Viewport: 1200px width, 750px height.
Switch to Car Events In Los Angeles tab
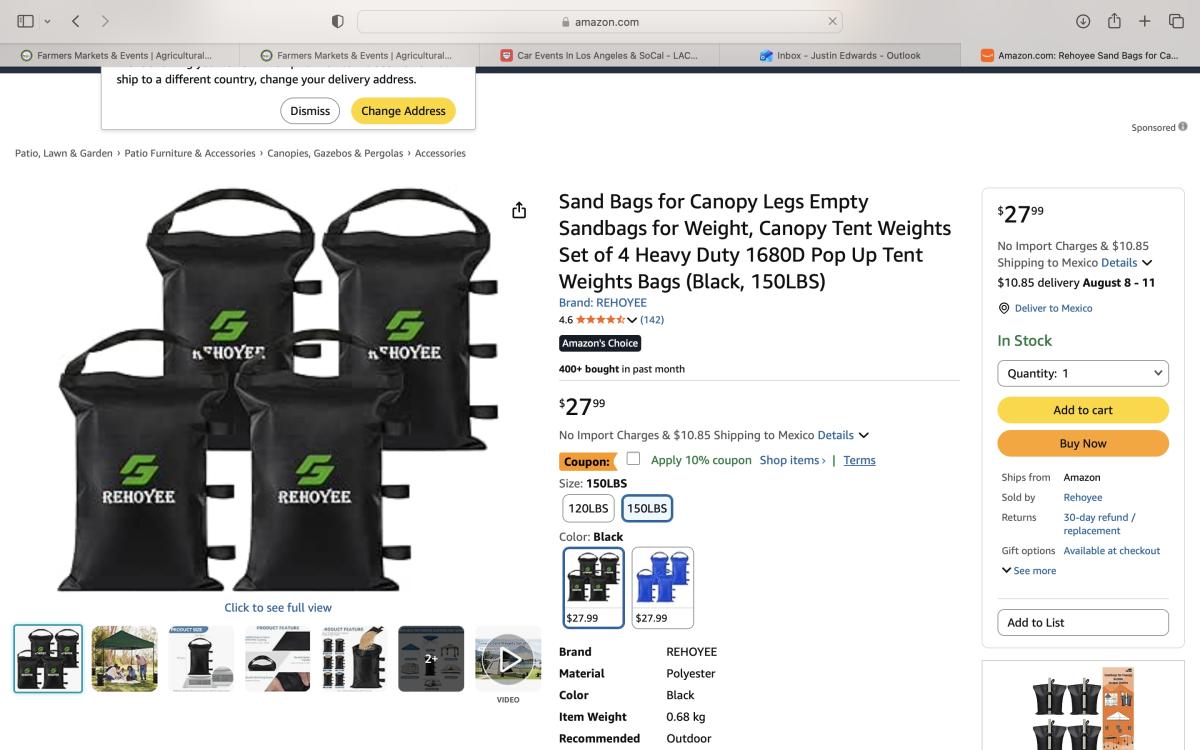pyautogui.click(x=600, y=55)
